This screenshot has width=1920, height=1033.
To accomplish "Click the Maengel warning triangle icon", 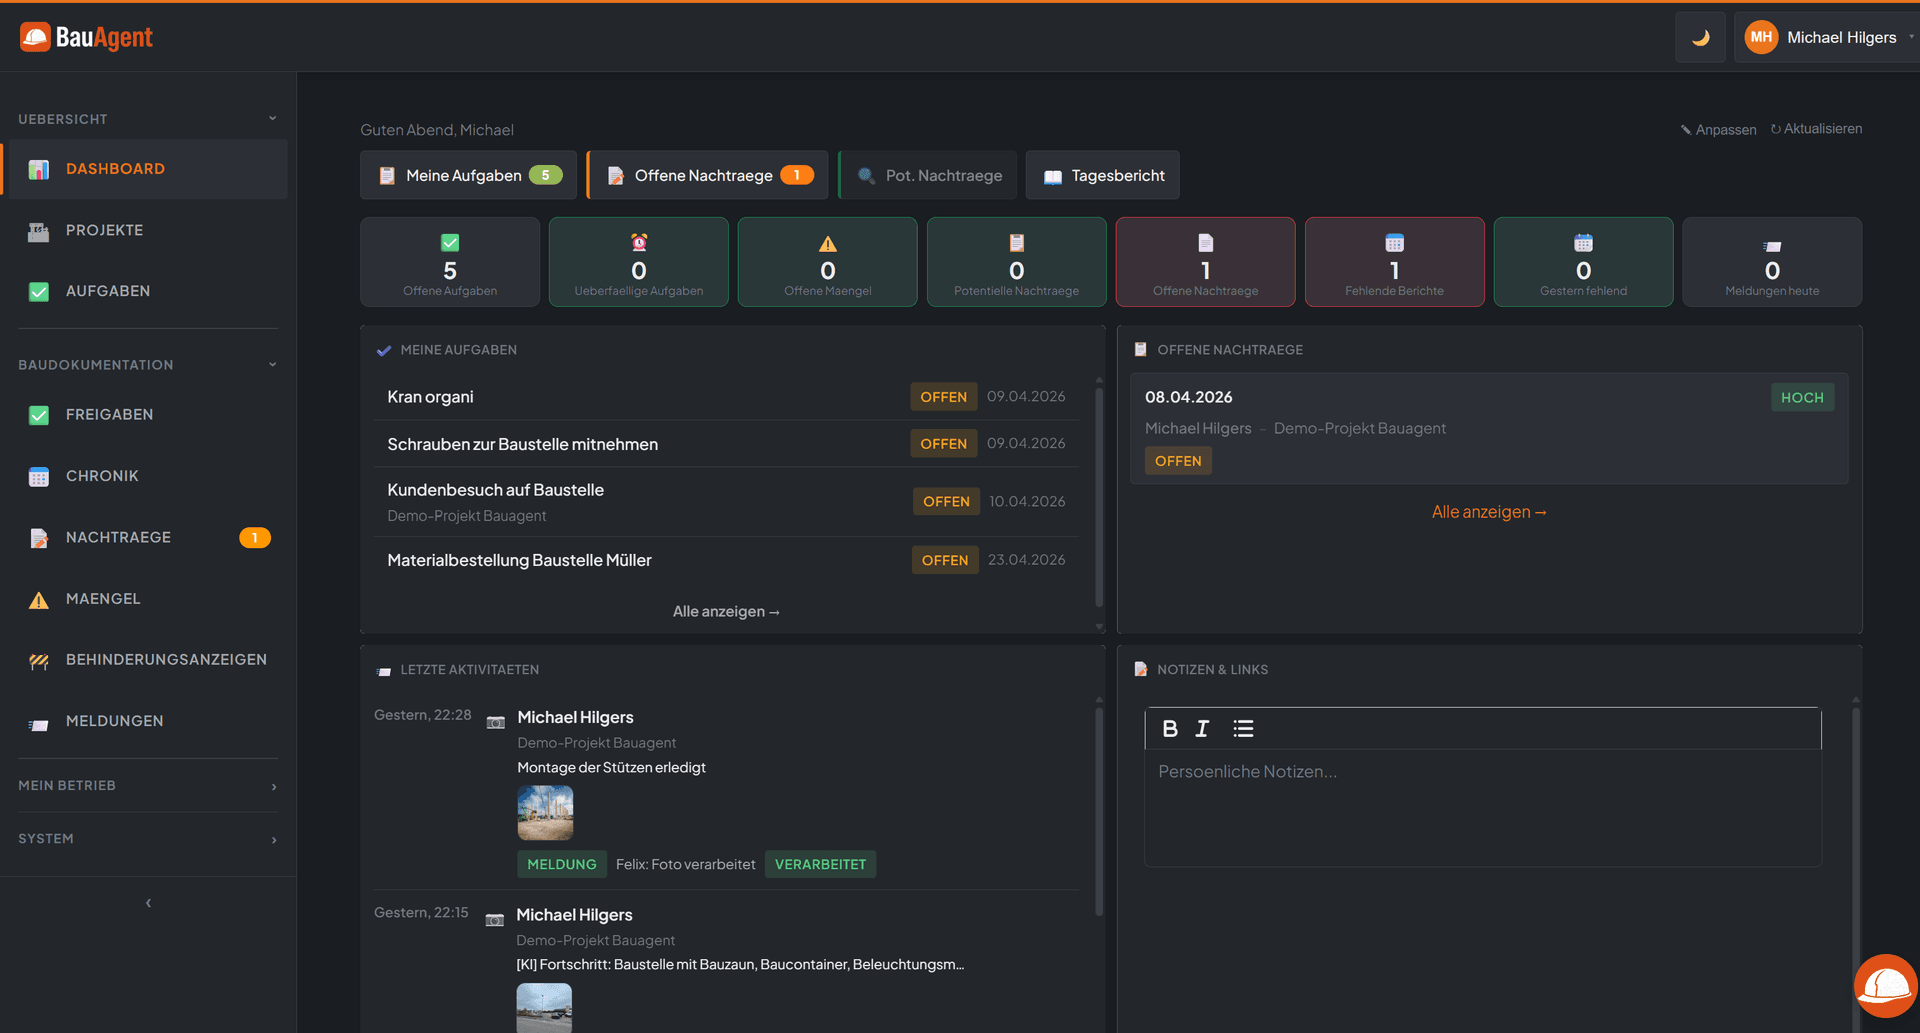I will tap(38, 599).
